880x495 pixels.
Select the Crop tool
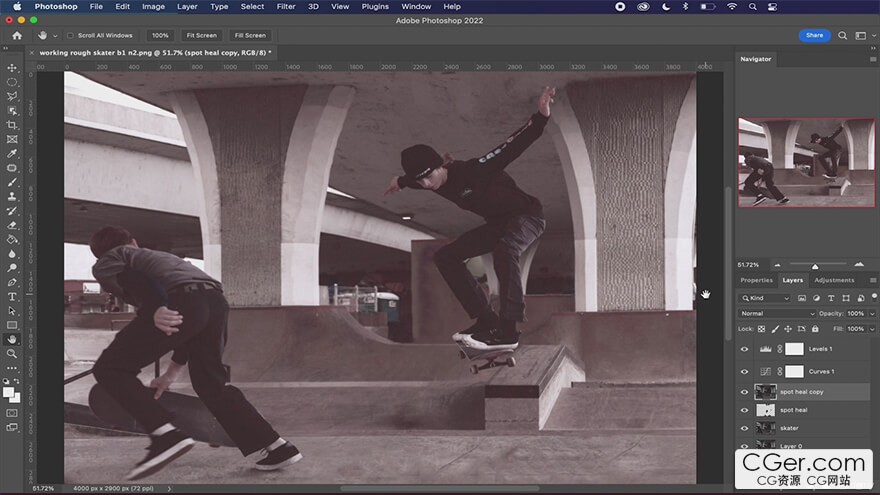[x=12, y=125]
